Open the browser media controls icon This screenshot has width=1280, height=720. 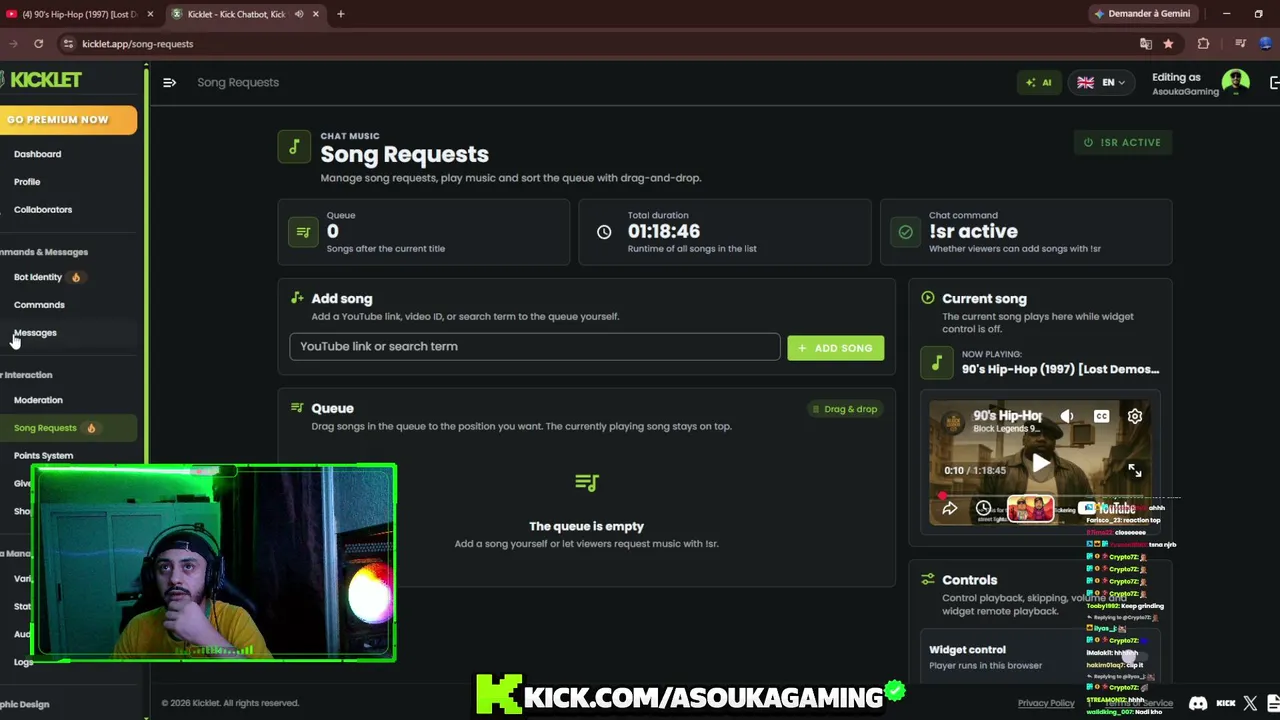pos(1240,44)
